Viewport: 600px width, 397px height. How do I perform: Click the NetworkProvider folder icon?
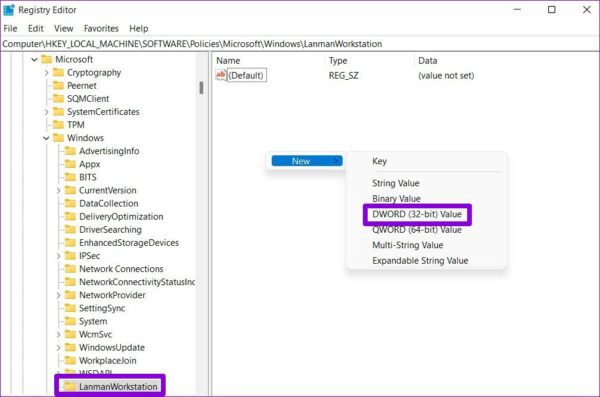point(70,295)
